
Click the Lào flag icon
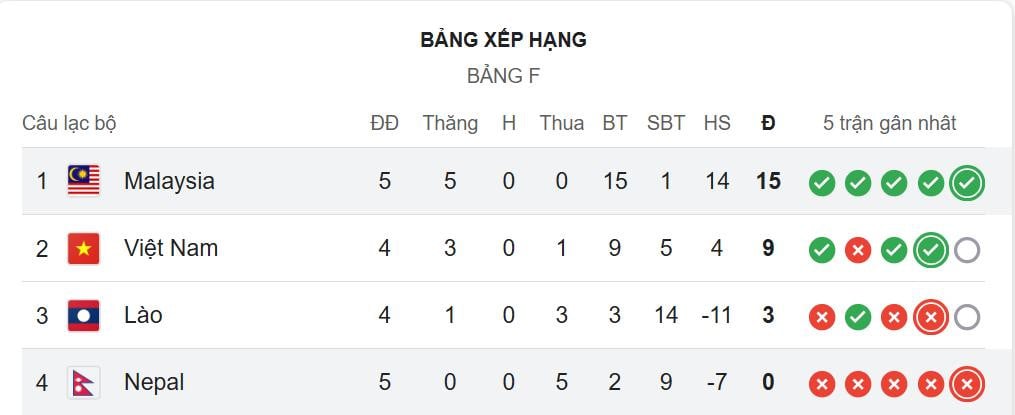pos(83,316)
